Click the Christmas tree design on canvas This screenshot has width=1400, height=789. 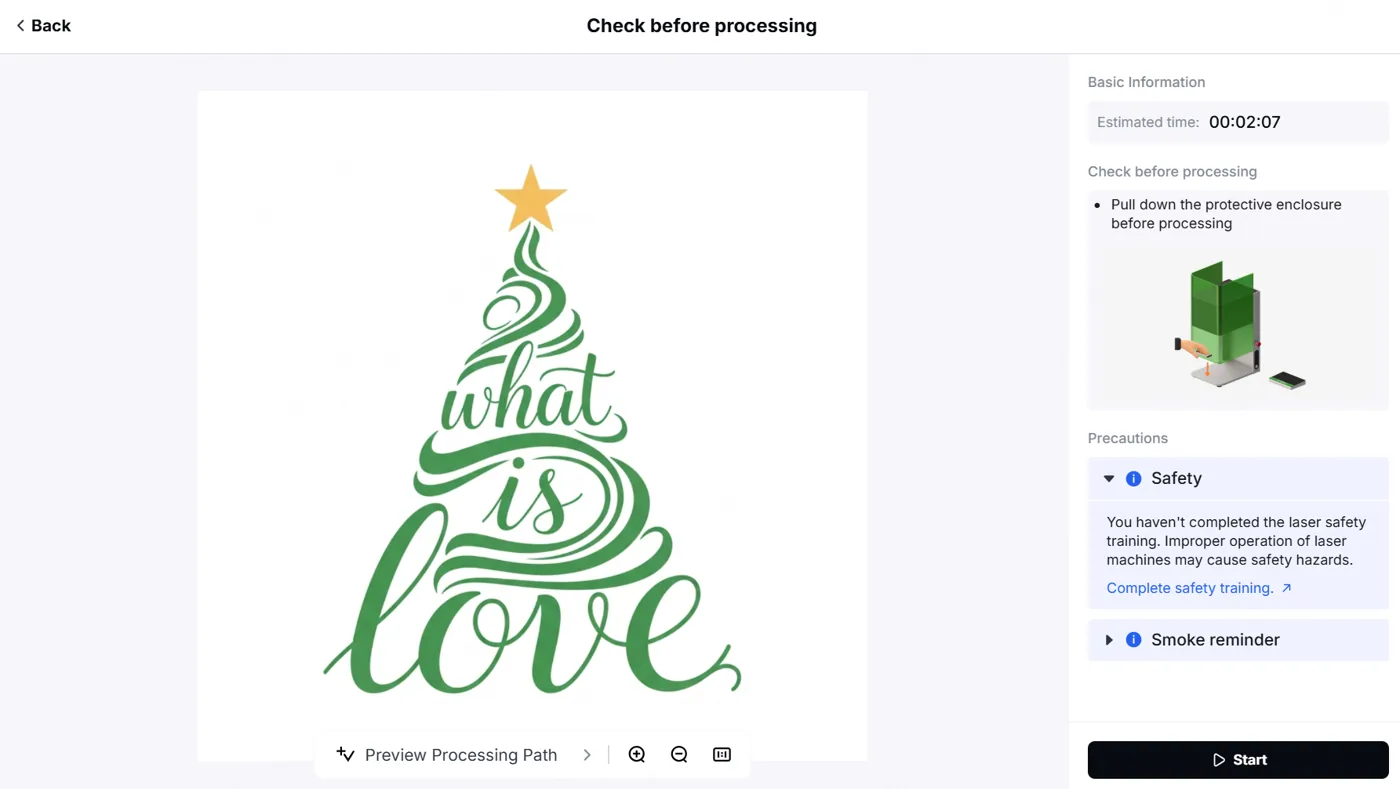(532, 430)
